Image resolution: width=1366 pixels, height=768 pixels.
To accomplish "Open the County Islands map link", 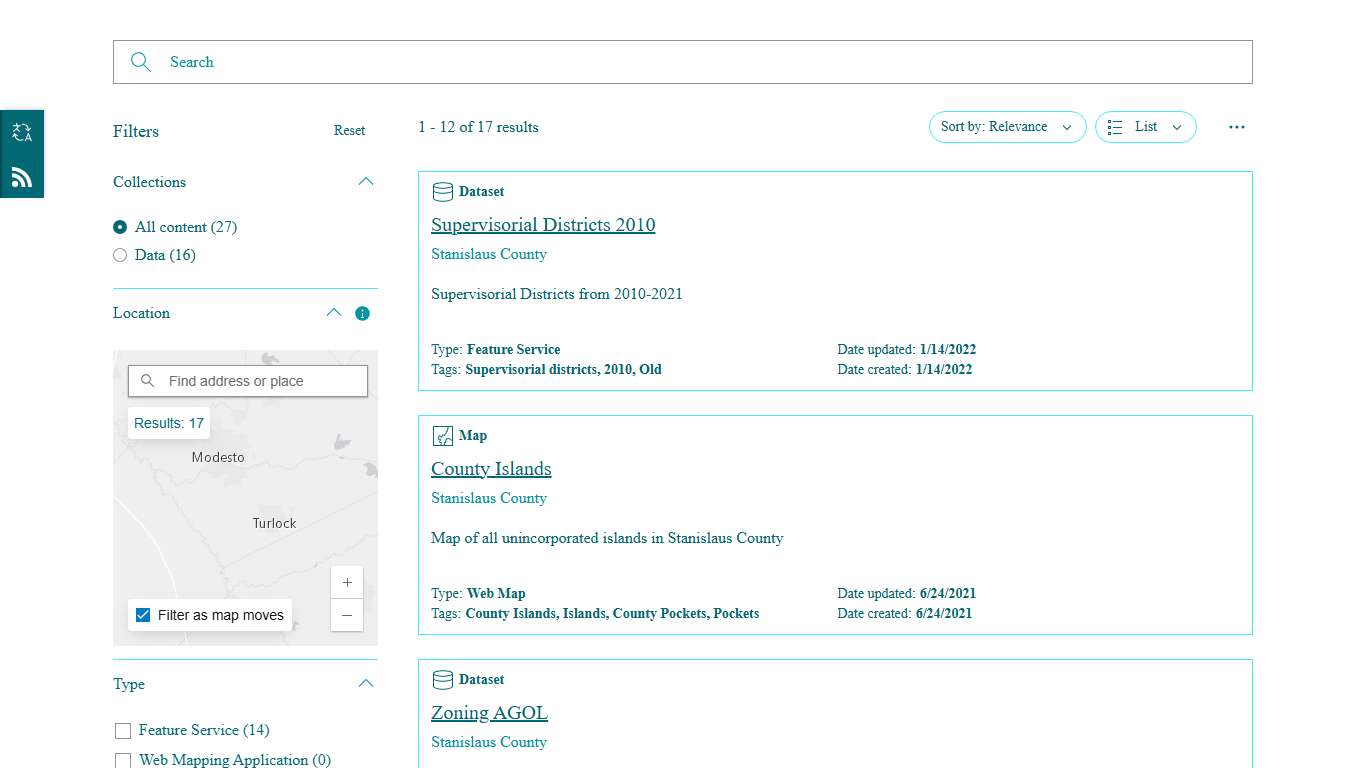I will coord(491,468).
